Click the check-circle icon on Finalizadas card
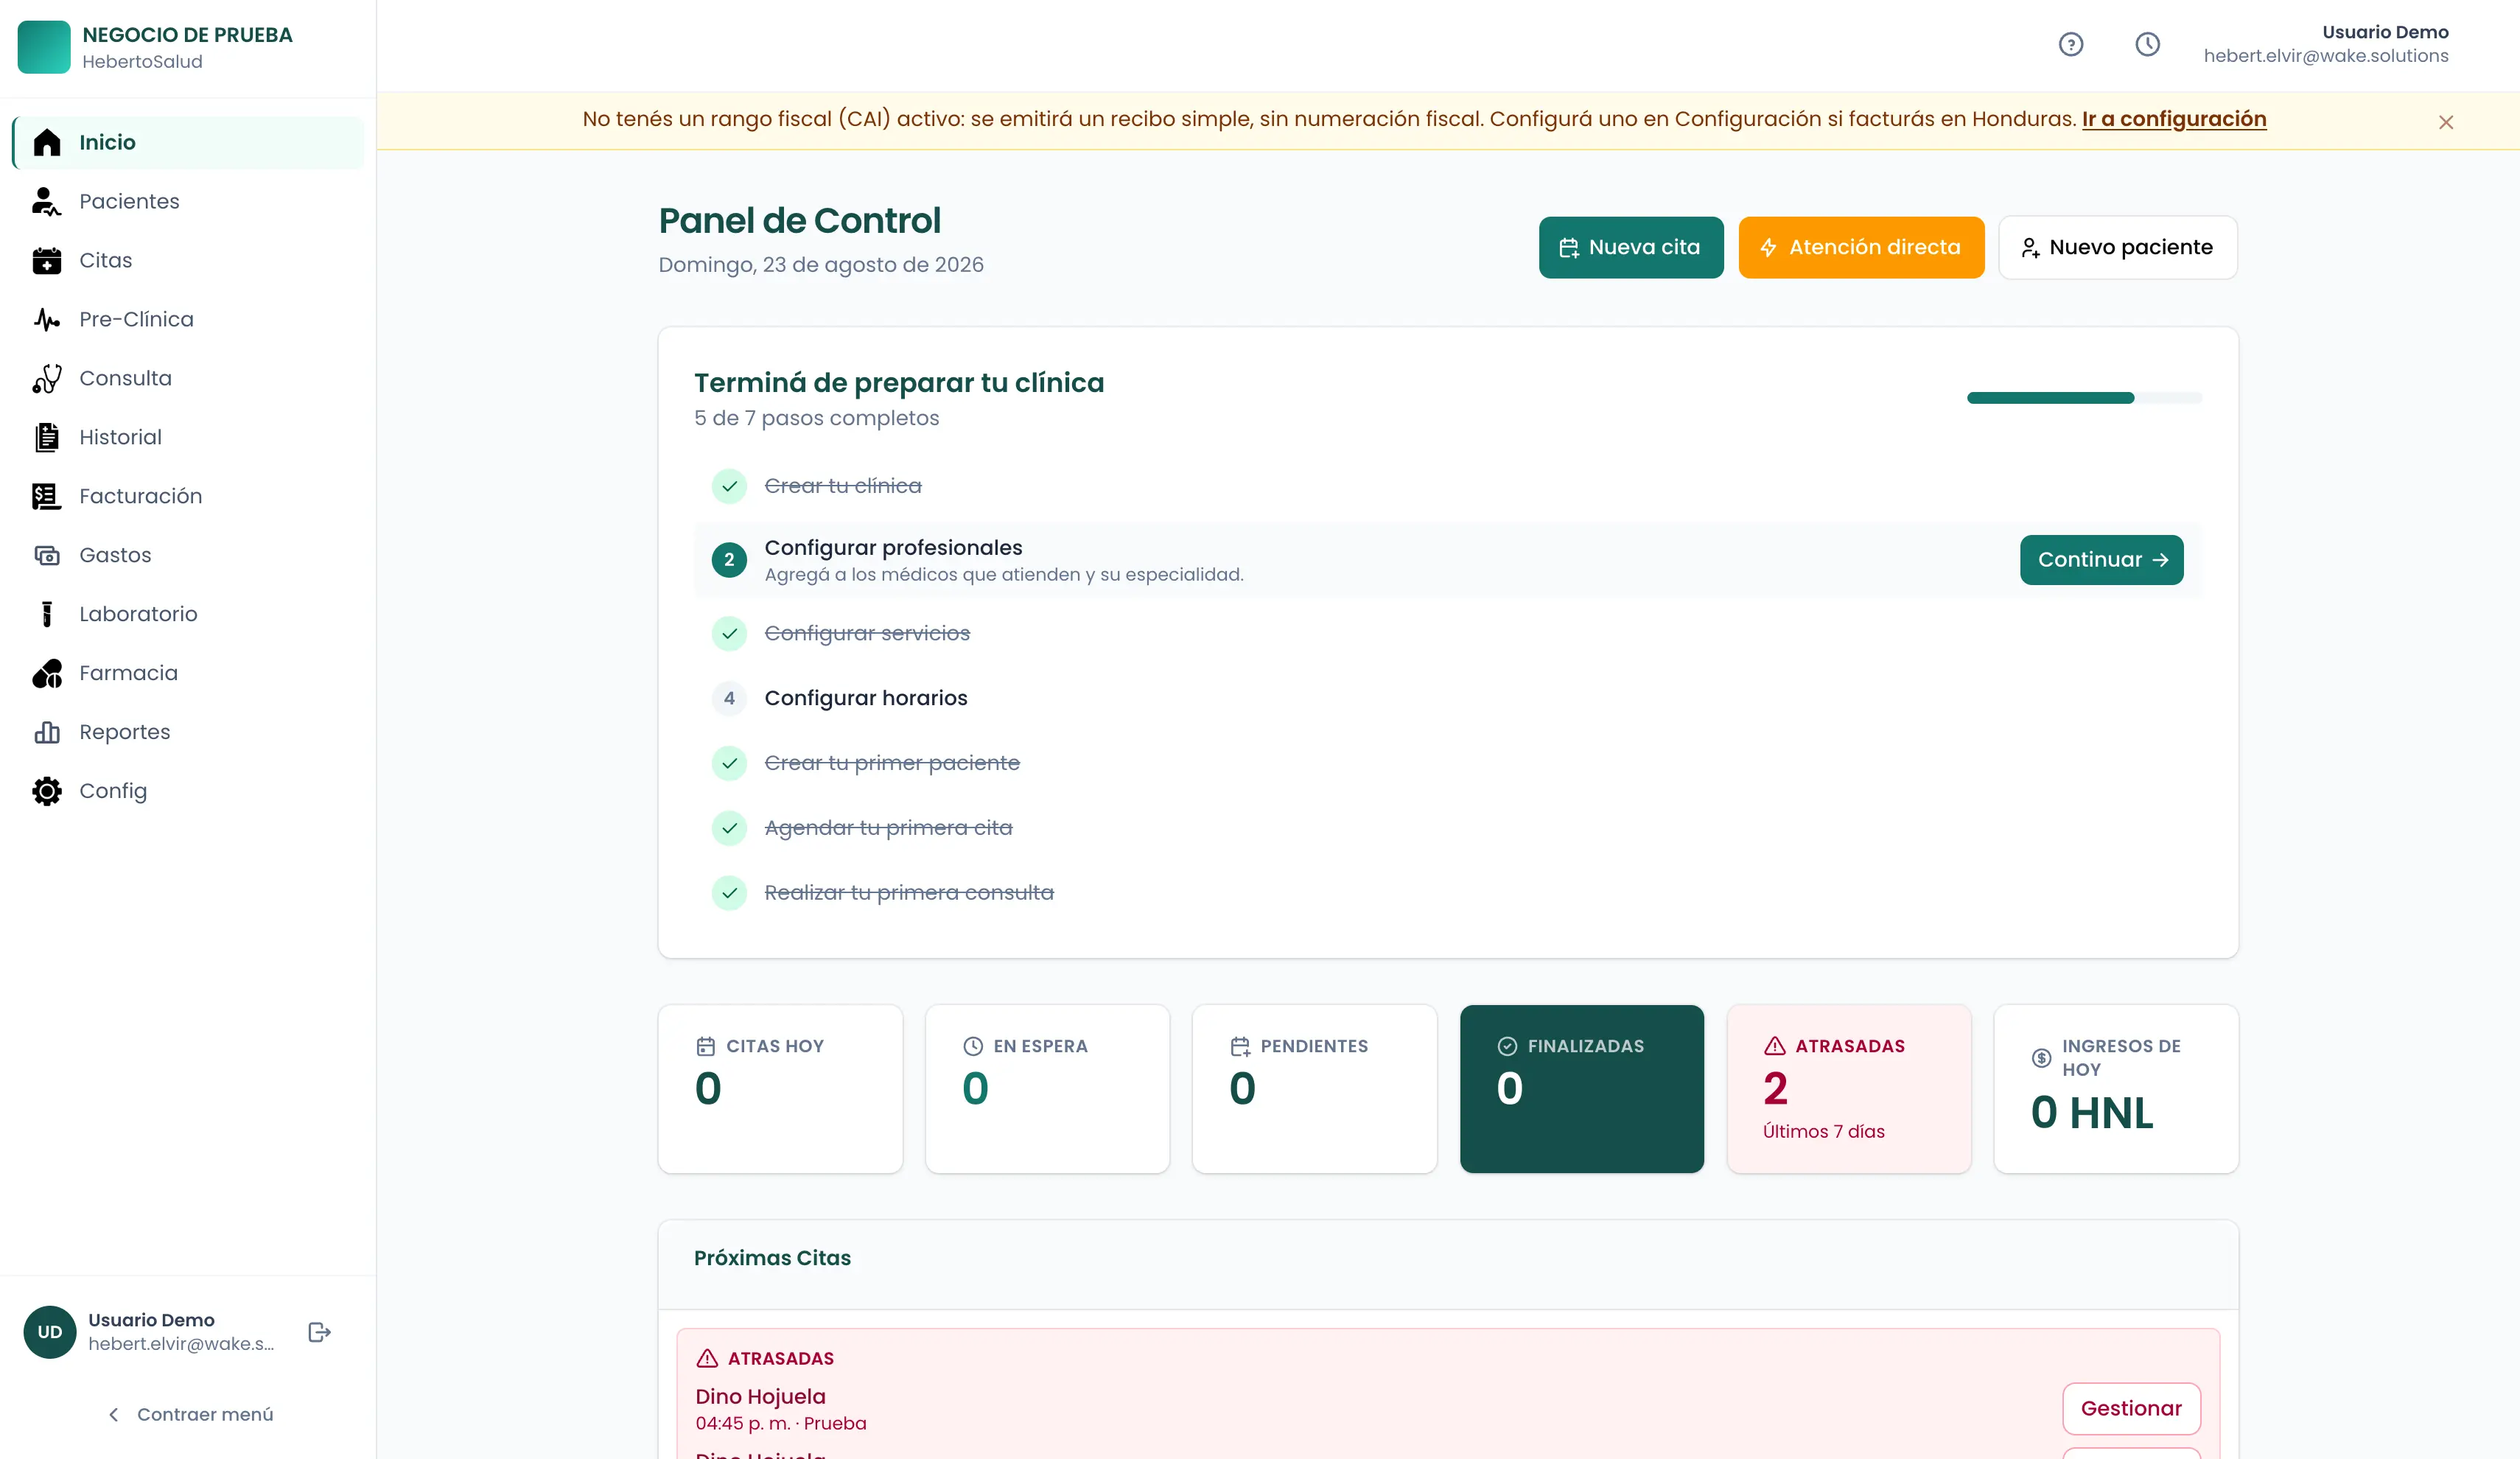Viewport: 2520px width, 1459px height. pyautogui.click(x=1507, y=1046)
